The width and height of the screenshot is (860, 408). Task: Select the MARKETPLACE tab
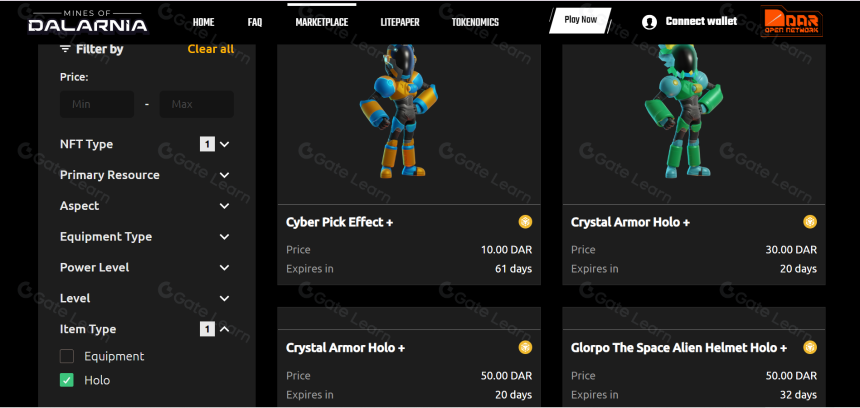(x=321, y=22)
